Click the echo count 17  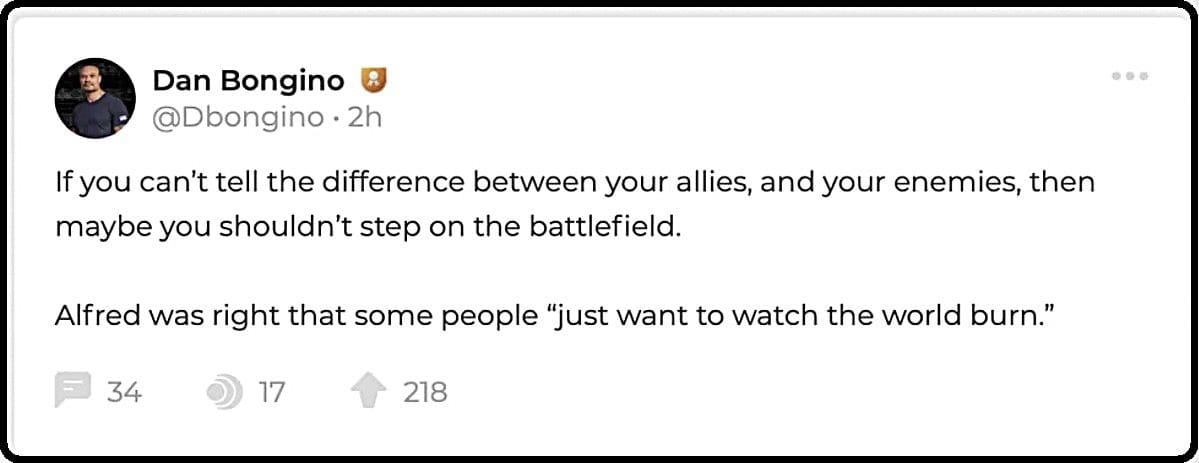(271, 392)
